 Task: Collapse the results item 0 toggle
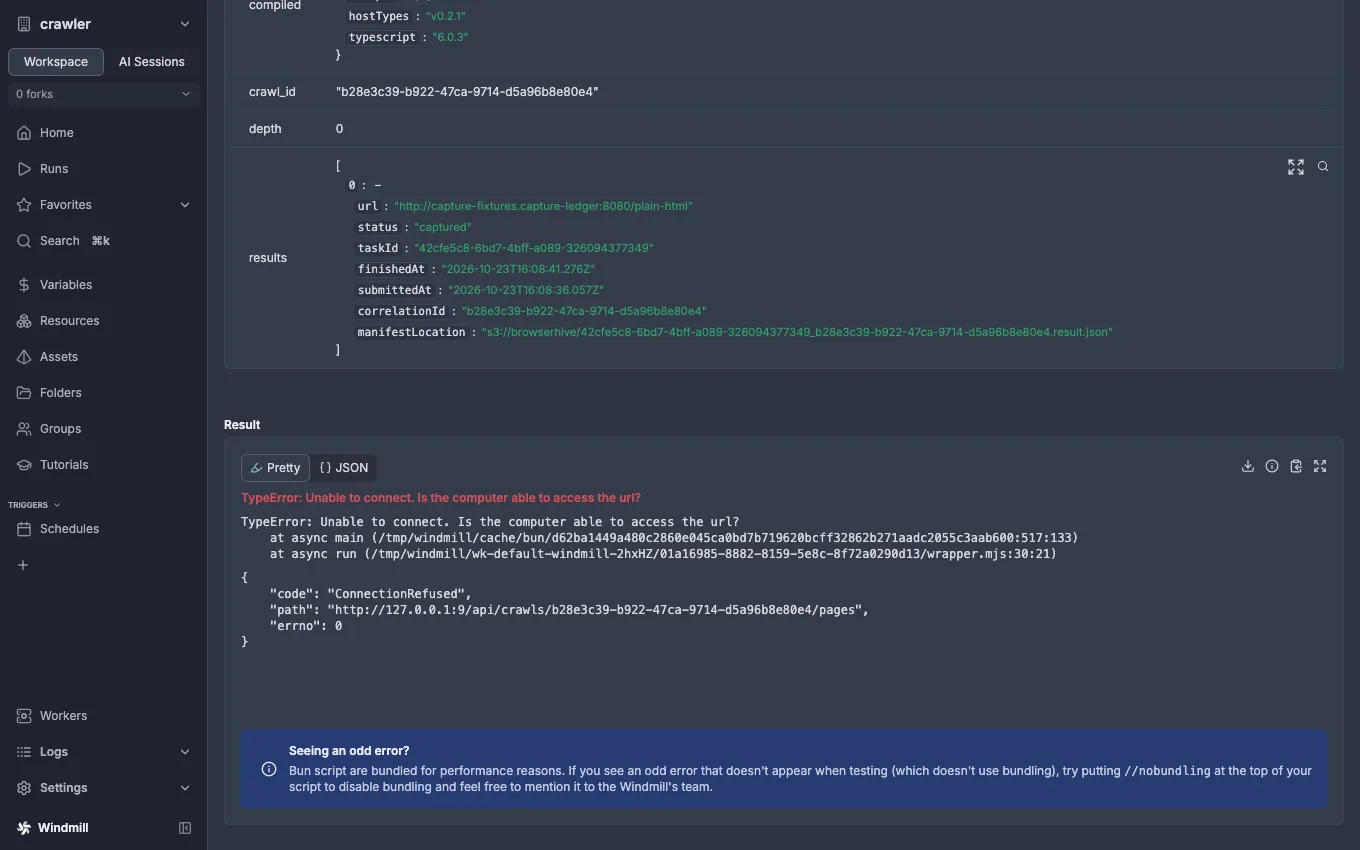tap(378, 185)
